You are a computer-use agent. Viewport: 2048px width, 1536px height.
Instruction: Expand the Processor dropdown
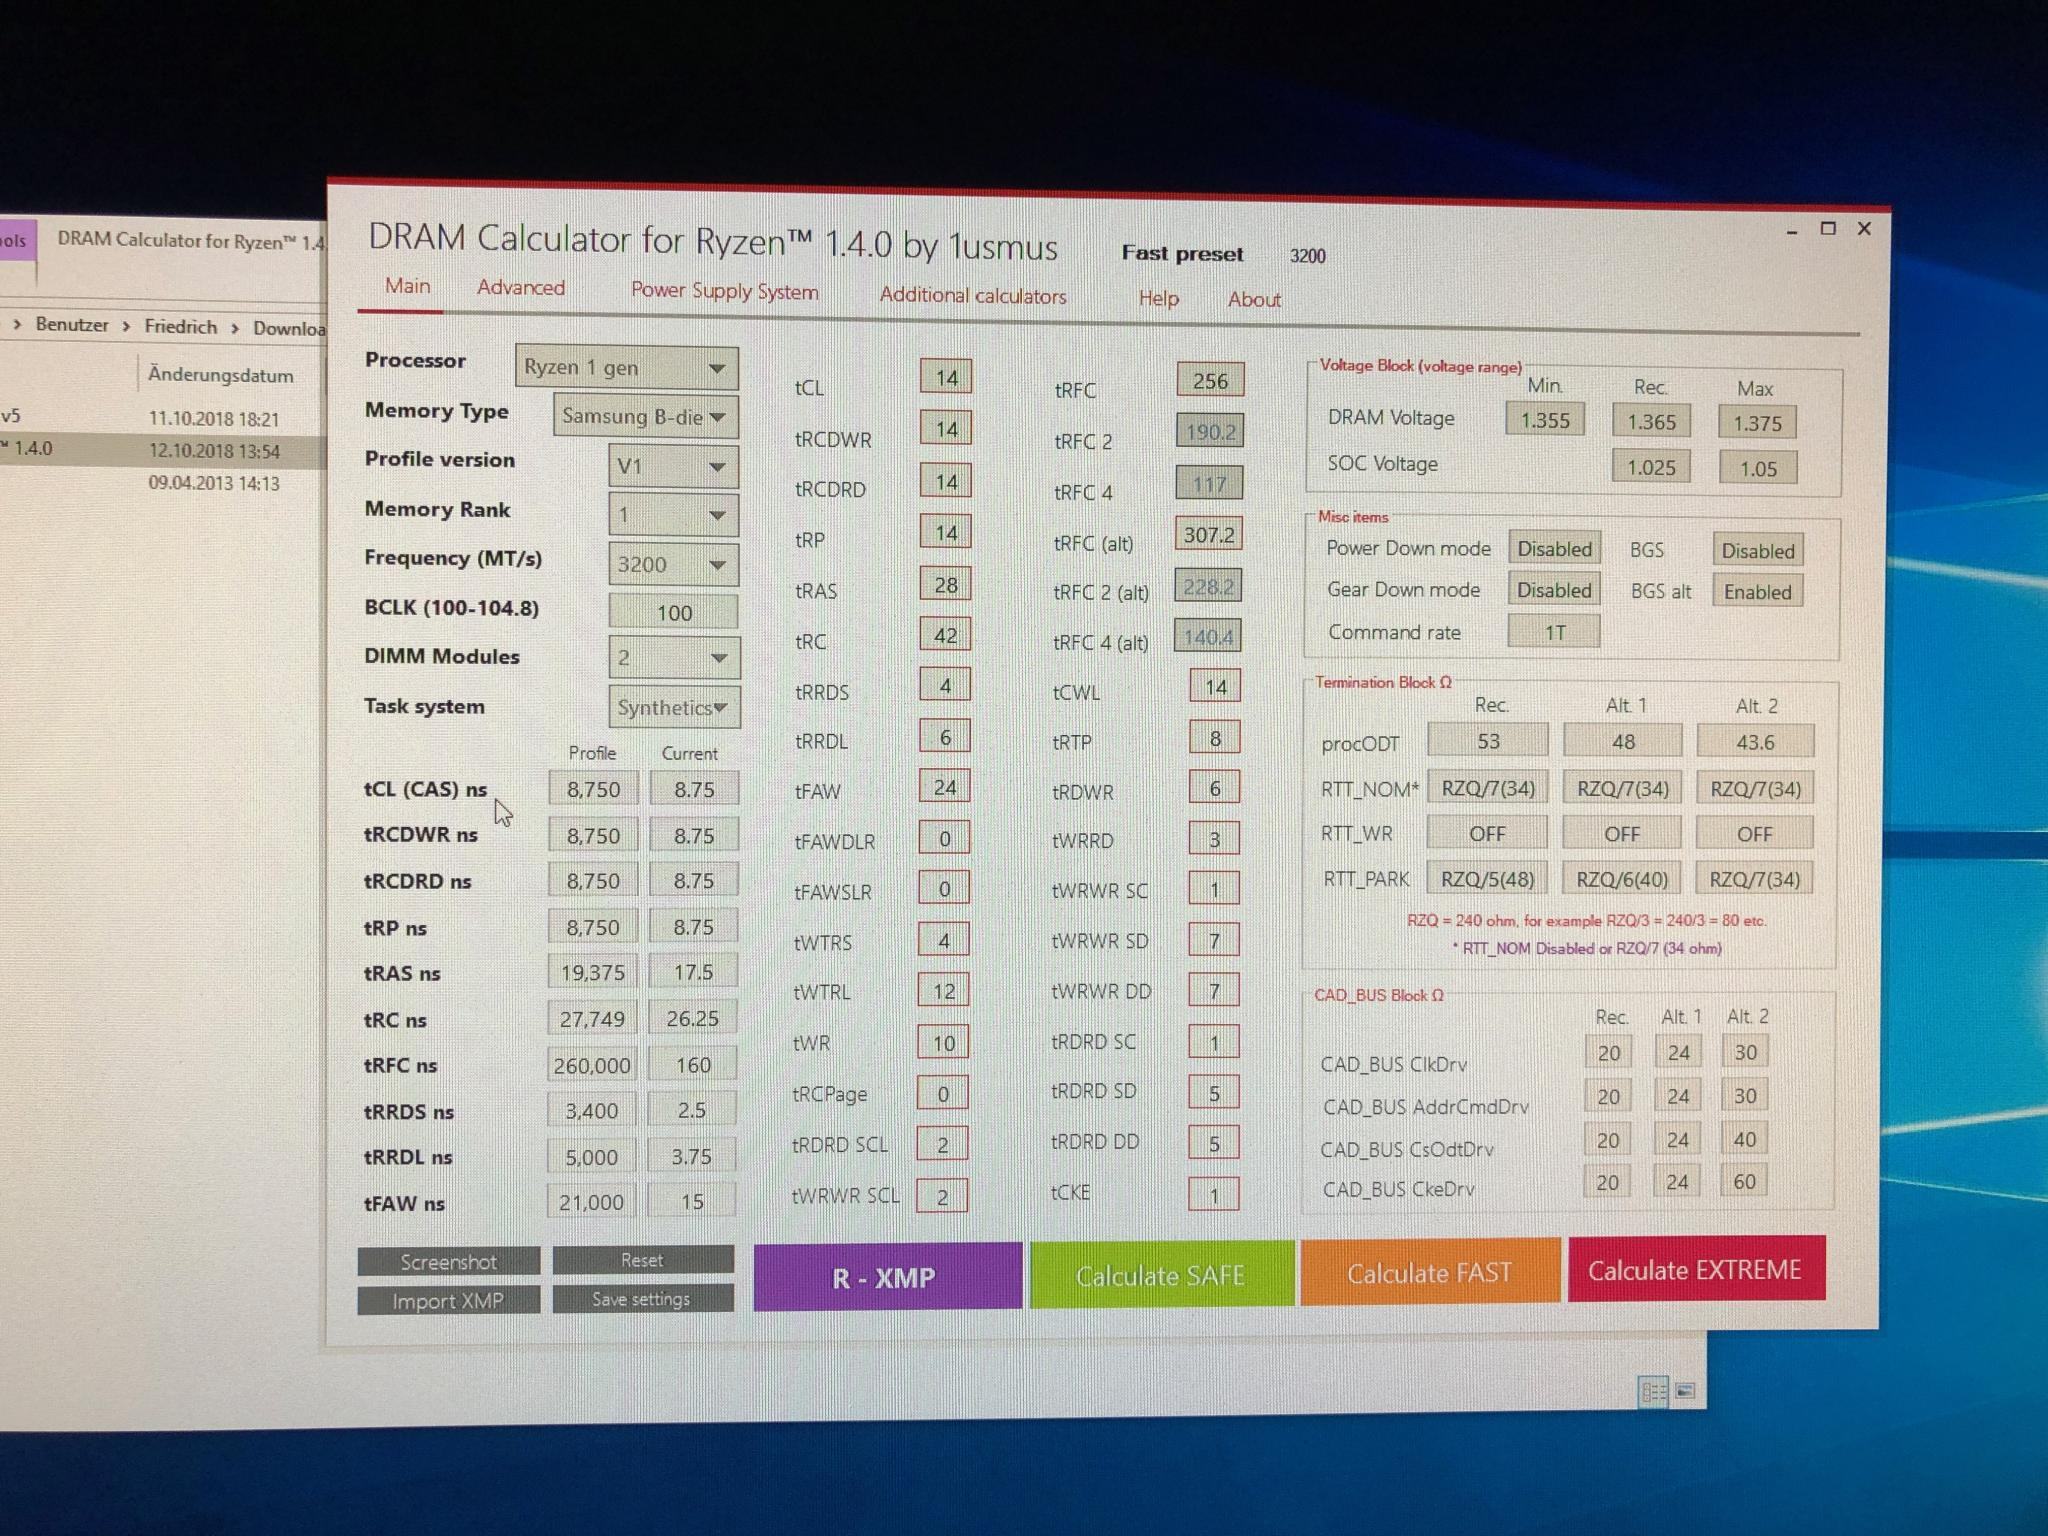click(627, 368)
